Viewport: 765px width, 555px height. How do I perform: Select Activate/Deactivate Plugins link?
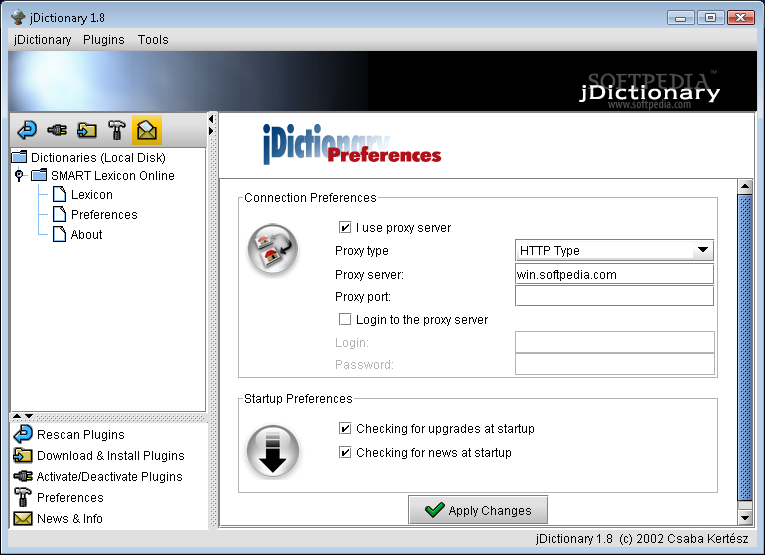click(x=109, y=476)
